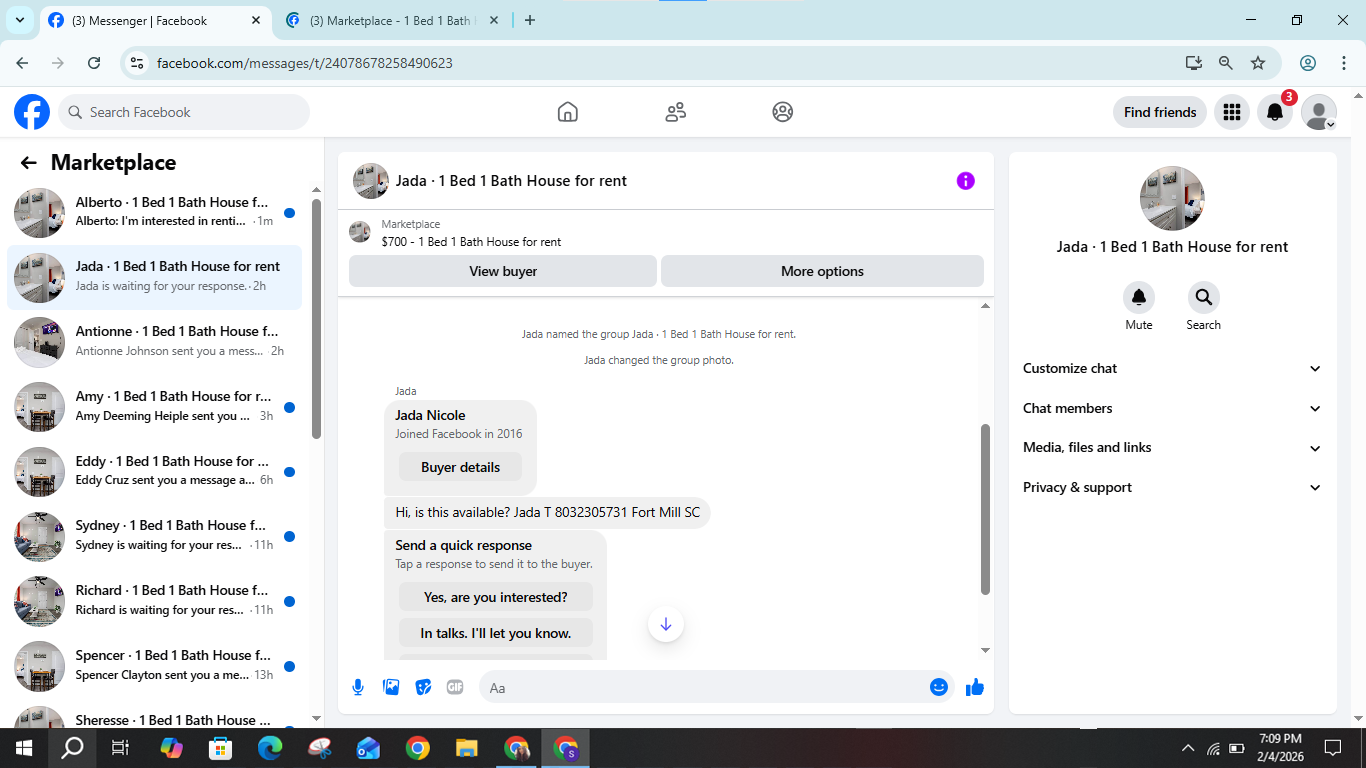Viewport: 1366px width, 768px height.
Task: Click the chat messages scrollbar
Action: [985, 508]
